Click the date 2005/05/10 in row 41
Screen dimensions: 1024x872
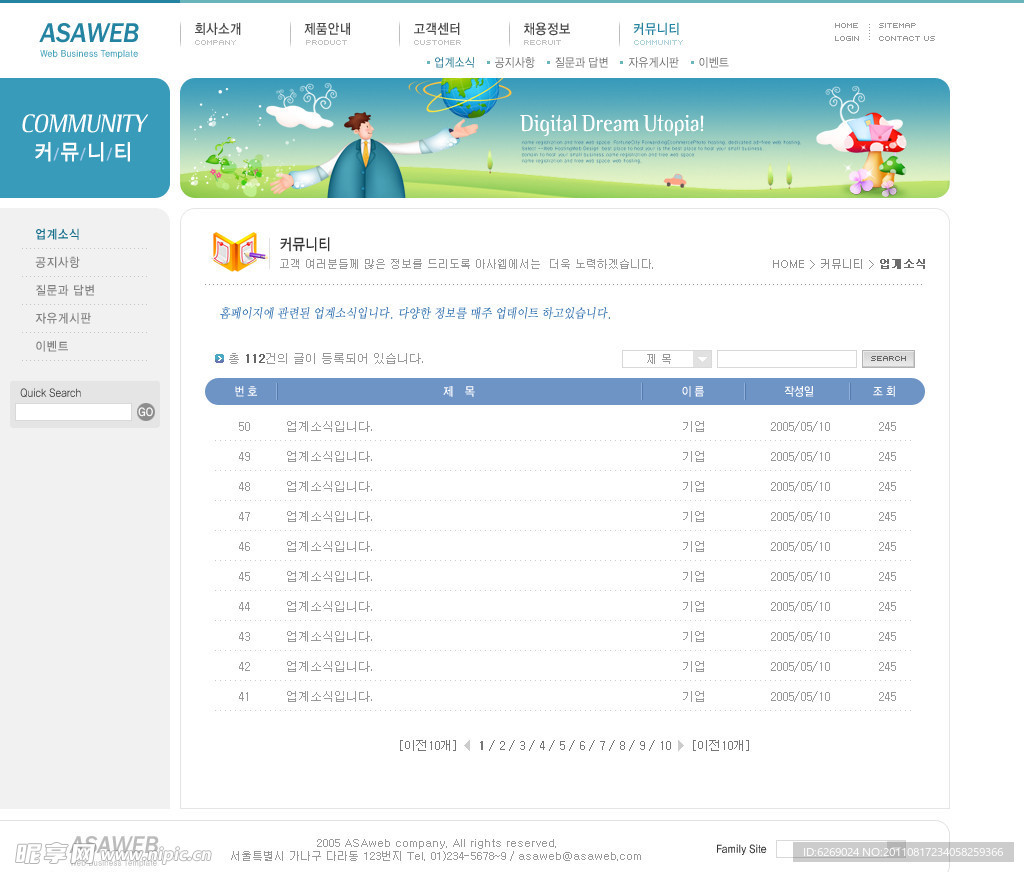click(800, 697)
